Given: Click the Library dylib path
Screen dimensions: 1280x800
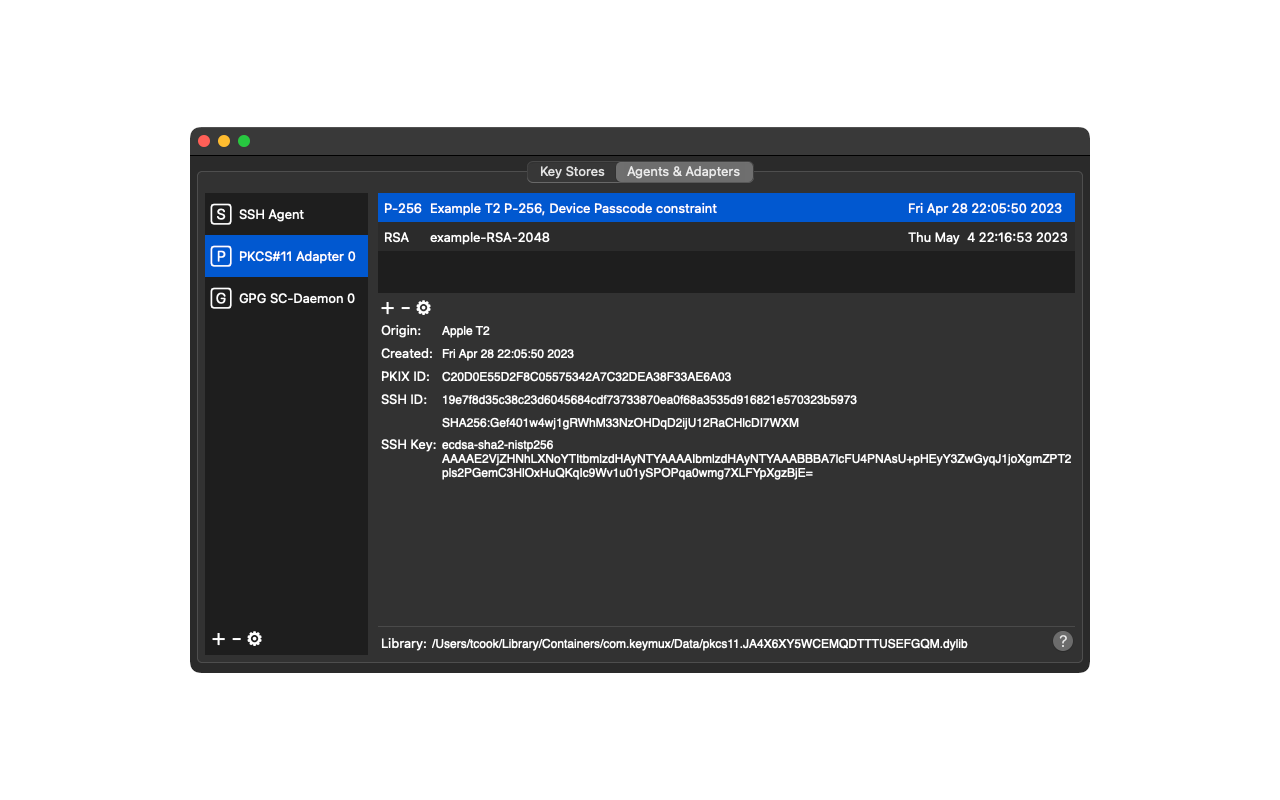Looking at the screenshot, I should click(699, 644).
